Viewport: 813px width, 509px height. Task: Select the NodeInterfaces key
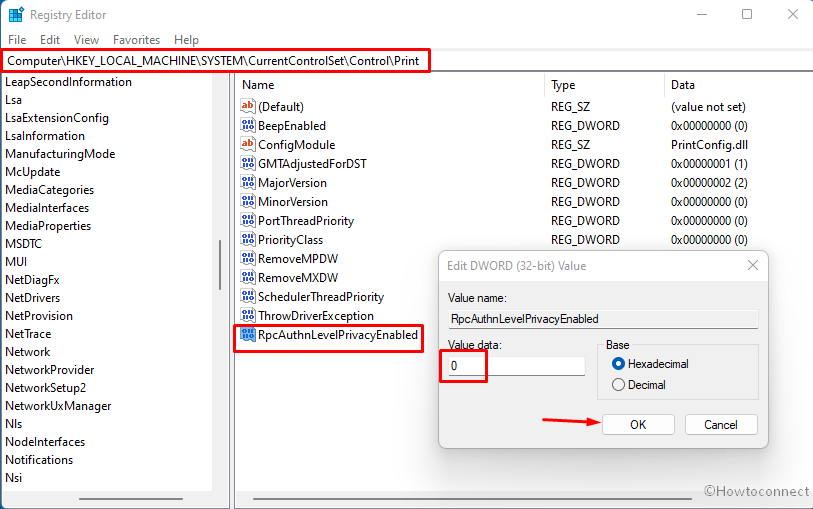[45, 442]
